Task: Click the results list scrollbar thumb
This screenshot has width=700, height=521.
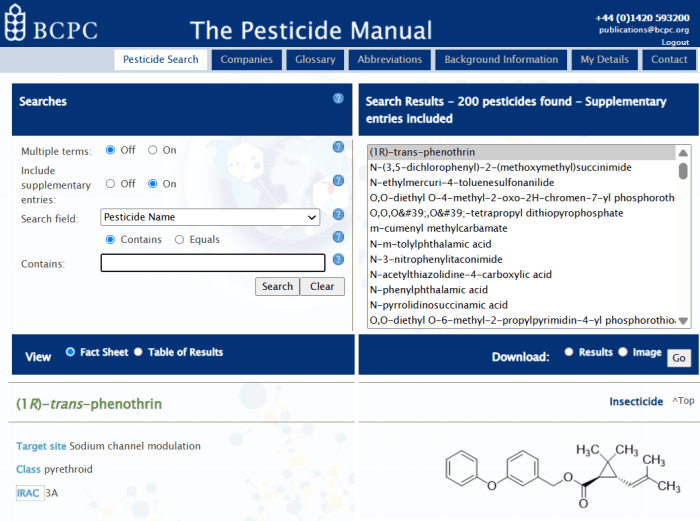Action: [683, 171]
